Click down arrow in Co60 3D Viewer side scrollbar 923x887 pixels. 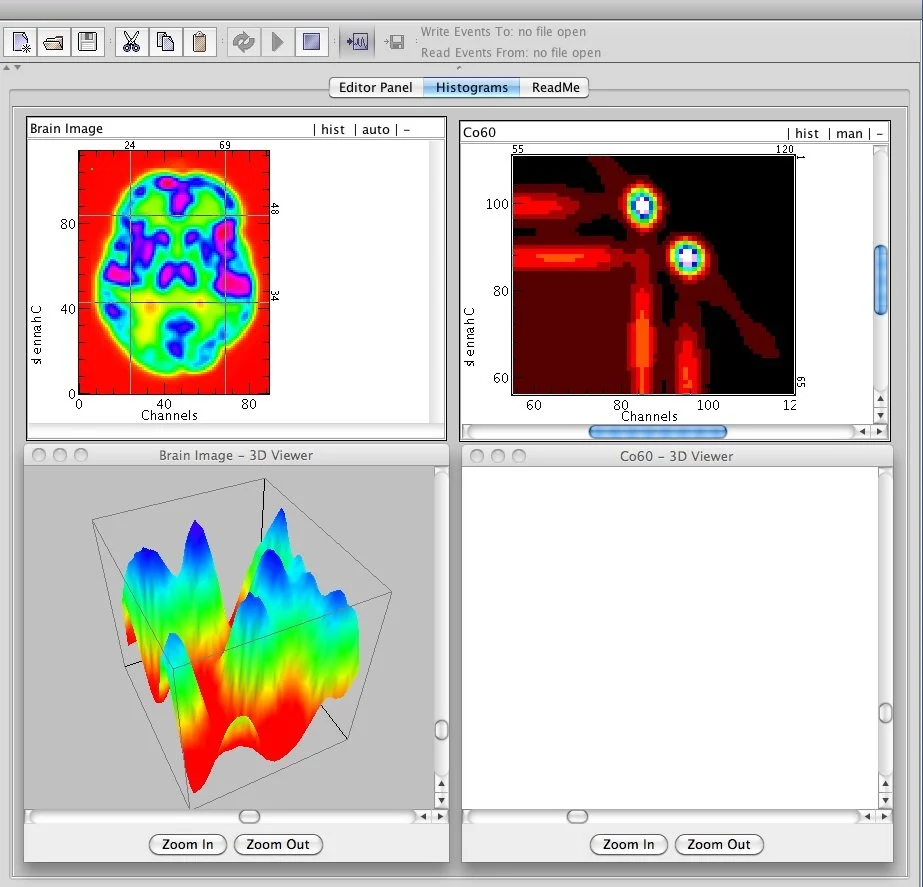click(x=885, y=800)
